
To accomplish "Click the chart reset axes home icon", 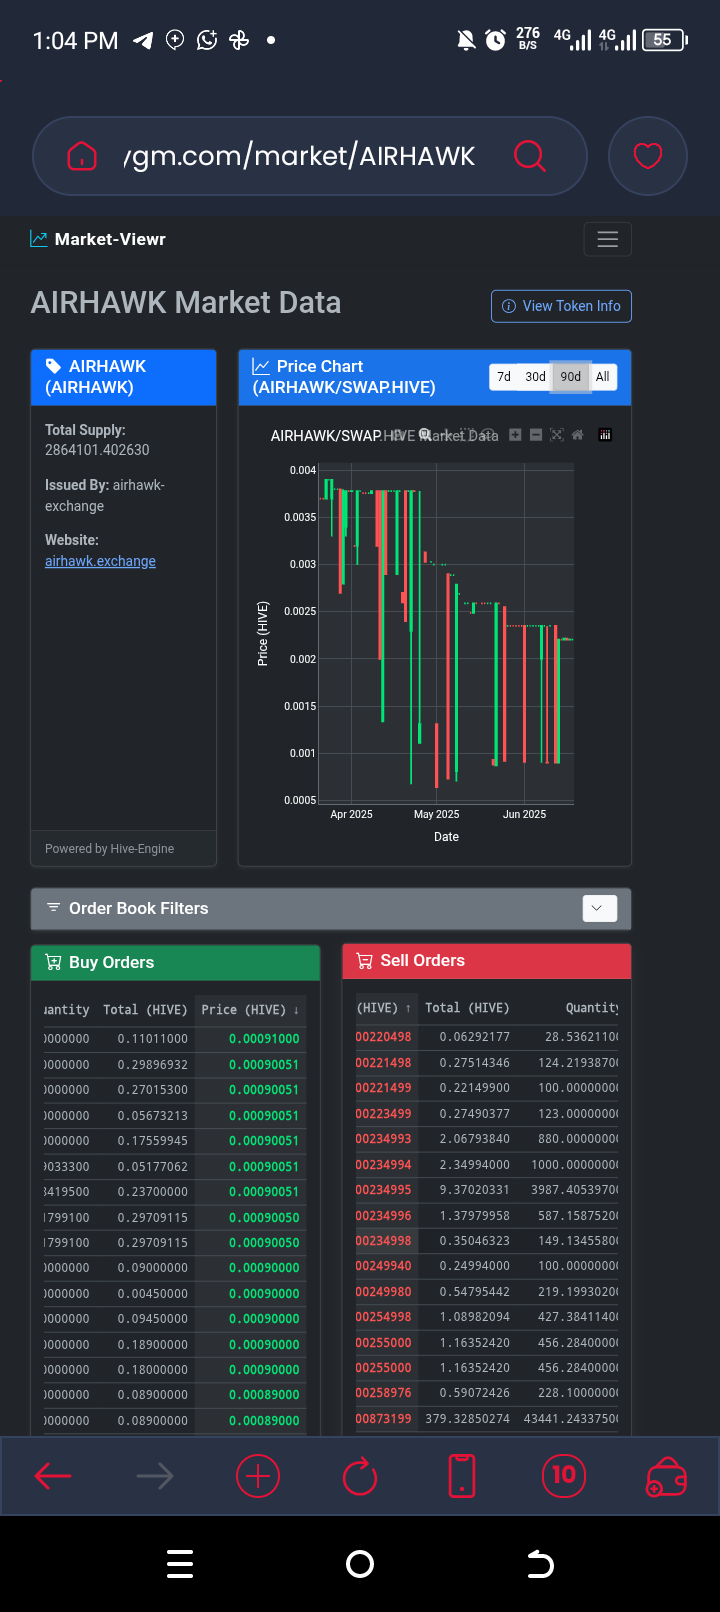I will (577, 435).
